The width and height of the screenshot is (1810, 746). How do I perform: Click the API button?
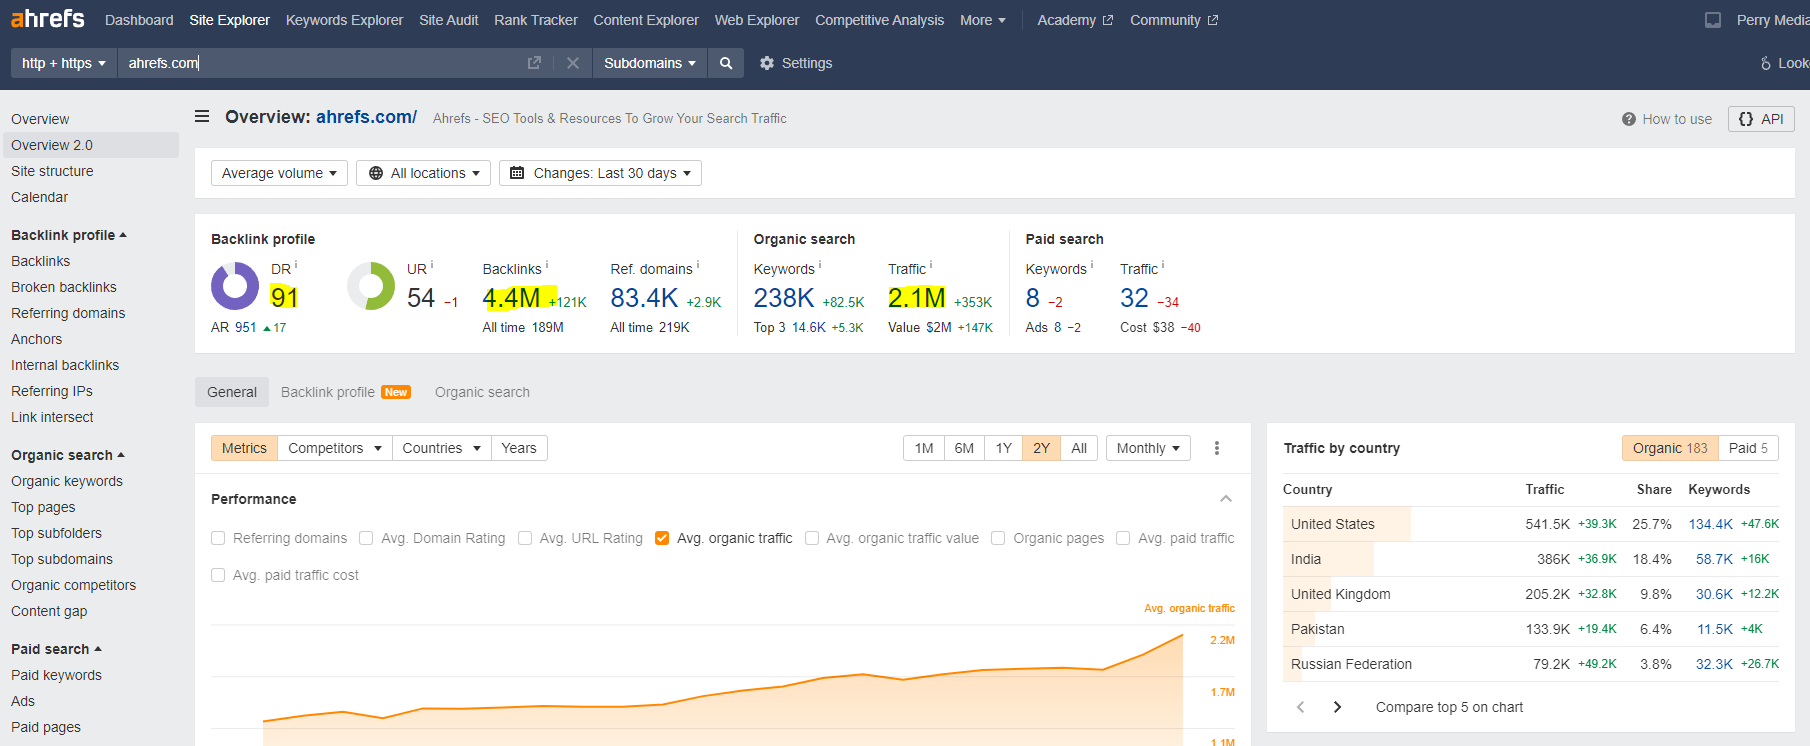tap(1761, 119)
